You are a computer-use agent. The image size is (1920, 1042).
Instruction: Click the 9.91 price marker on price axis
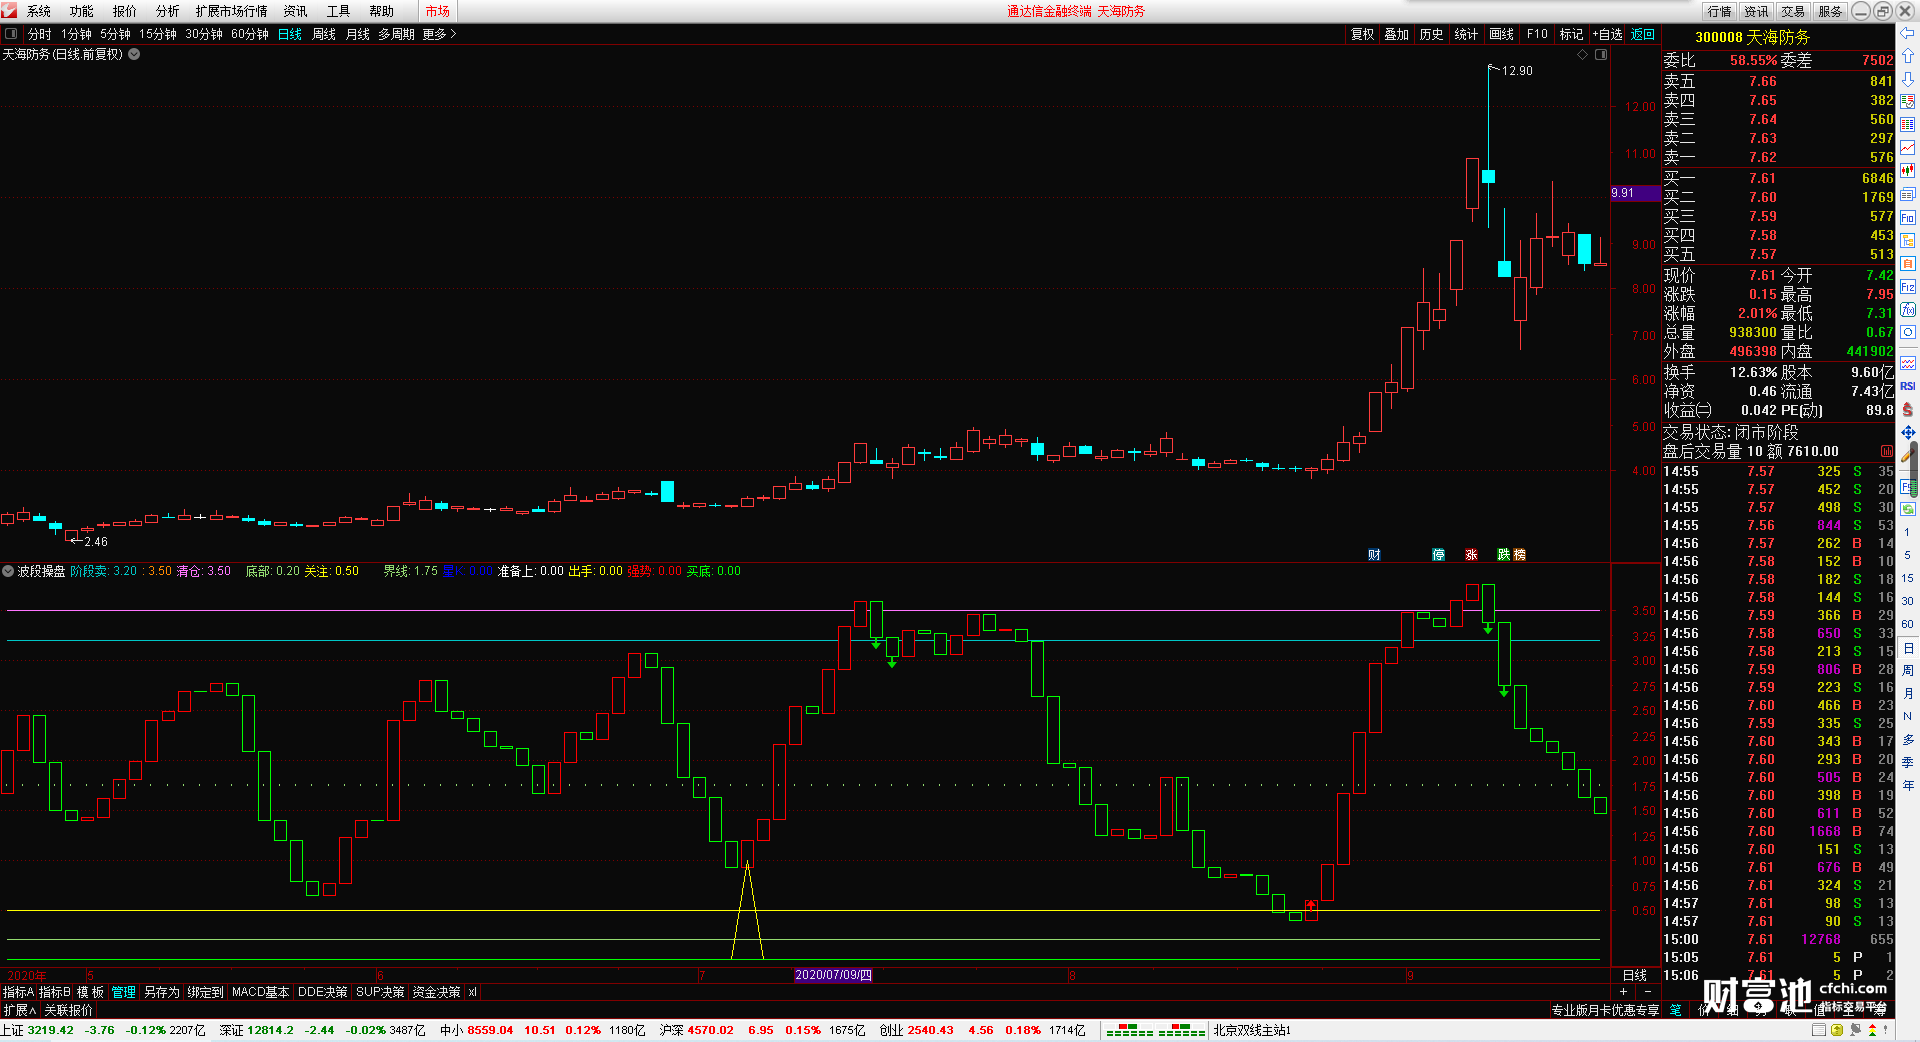1635,193
